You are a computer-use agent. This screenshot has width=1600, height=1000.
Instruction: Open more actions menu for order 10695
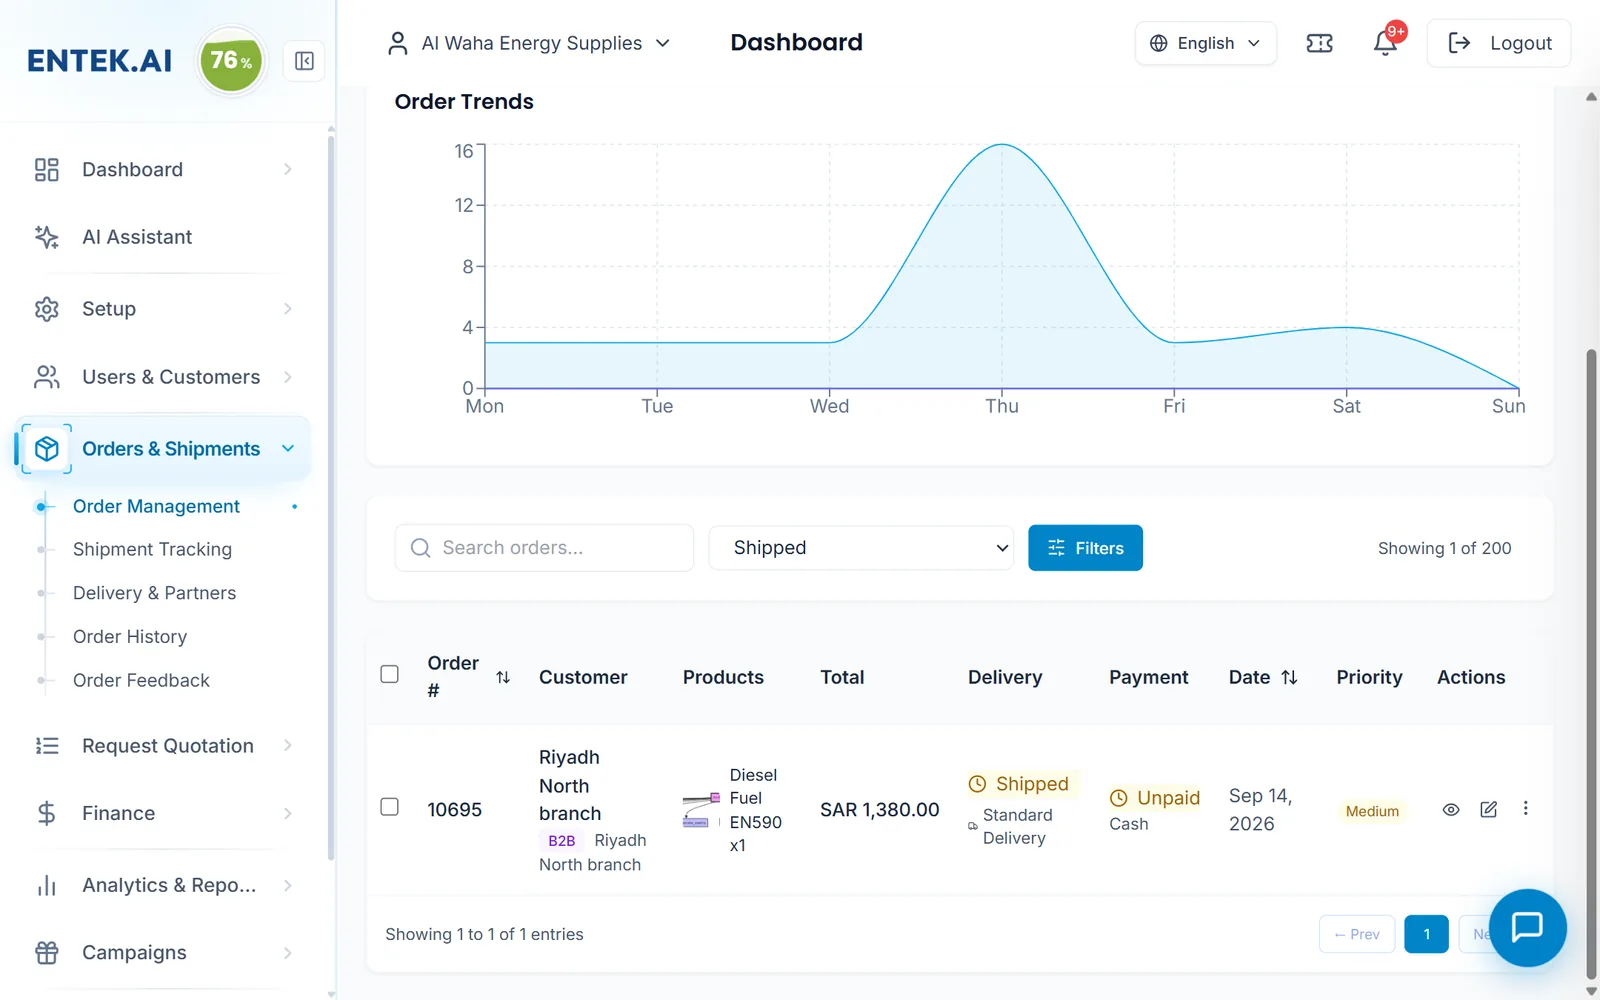[x=1525, y=809]
